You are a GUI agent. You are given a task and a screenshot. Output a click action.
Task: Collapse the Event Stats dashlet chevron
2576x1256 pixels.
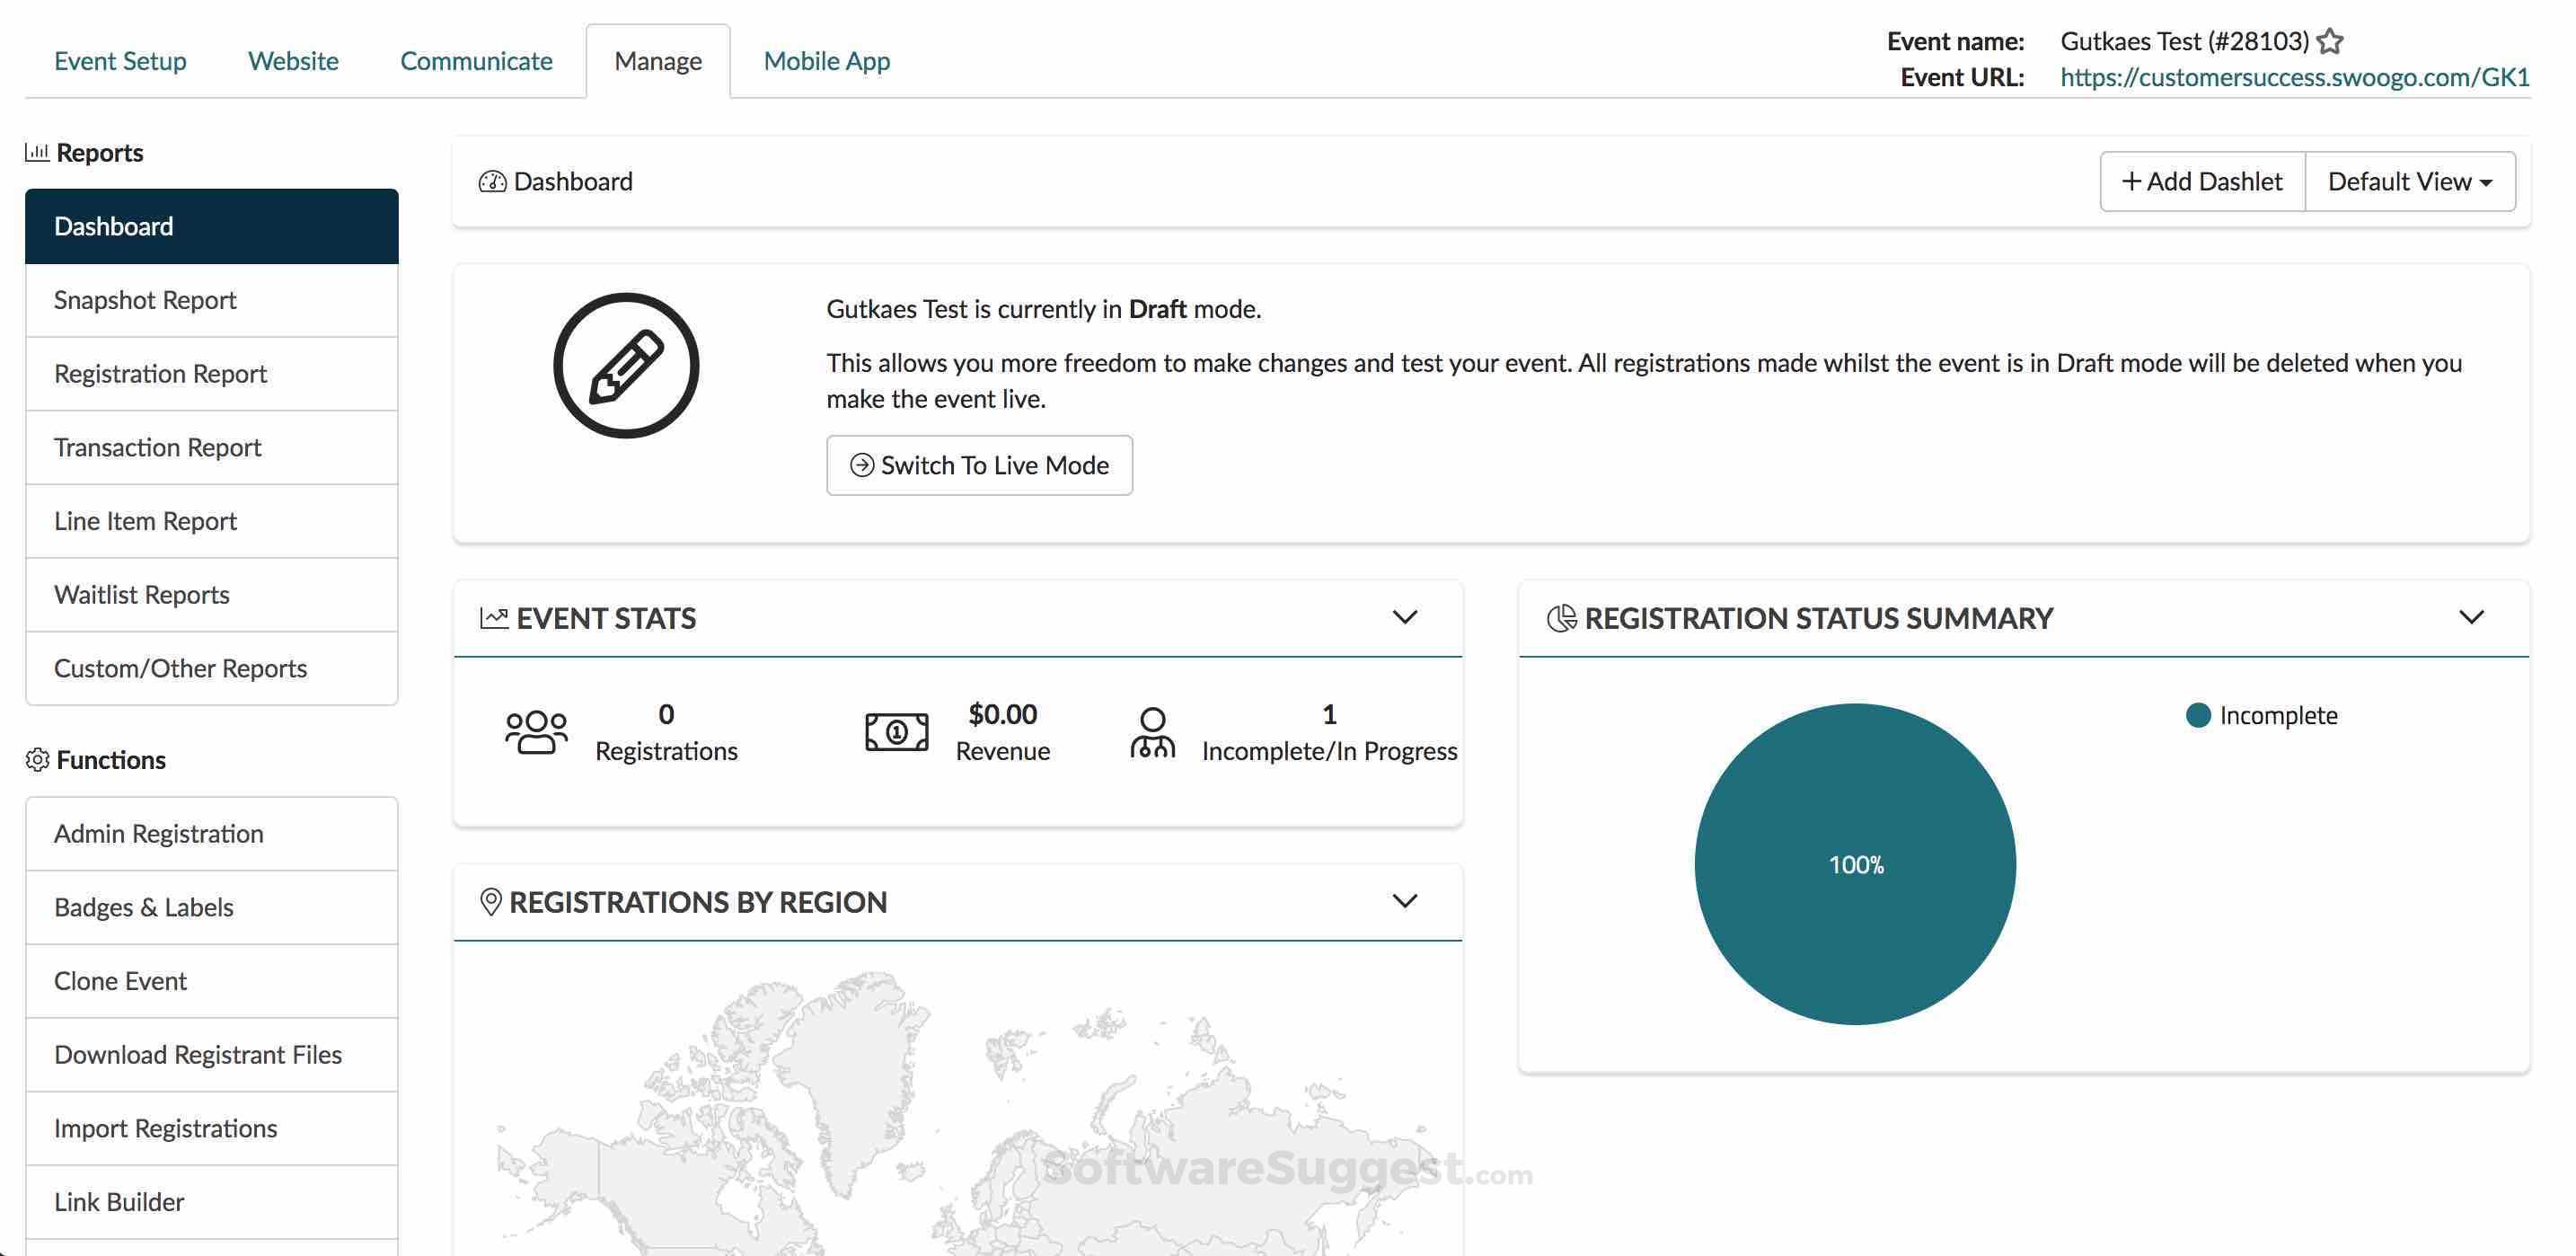tap(1405, 617)
